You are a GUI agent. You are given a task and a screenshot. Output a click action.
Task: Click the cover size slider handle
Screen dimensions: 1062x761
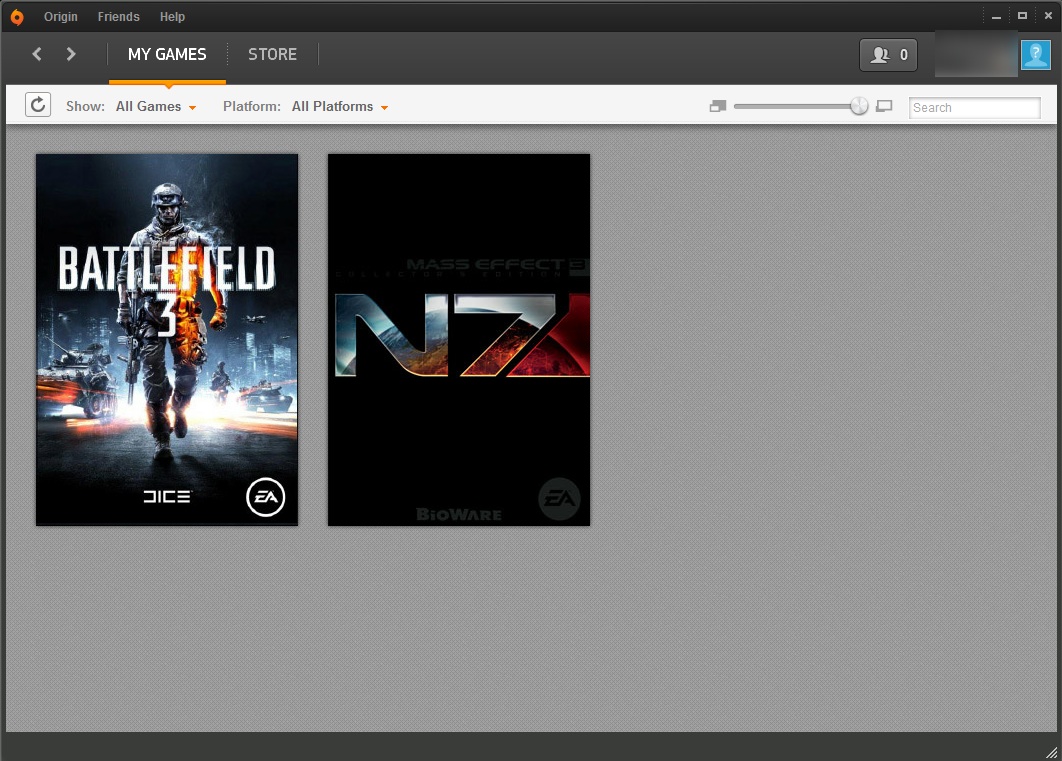pos(858,105)
